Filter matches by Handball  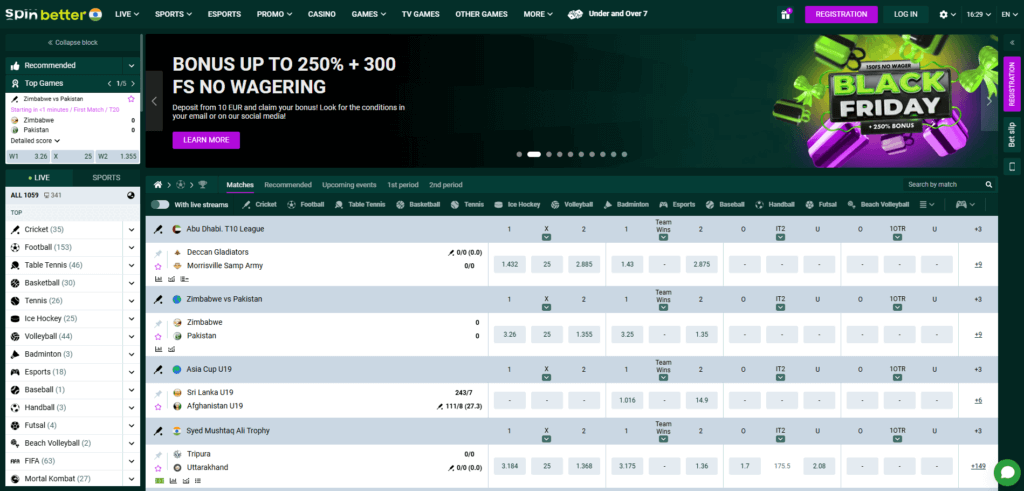(x=775, y=204)
